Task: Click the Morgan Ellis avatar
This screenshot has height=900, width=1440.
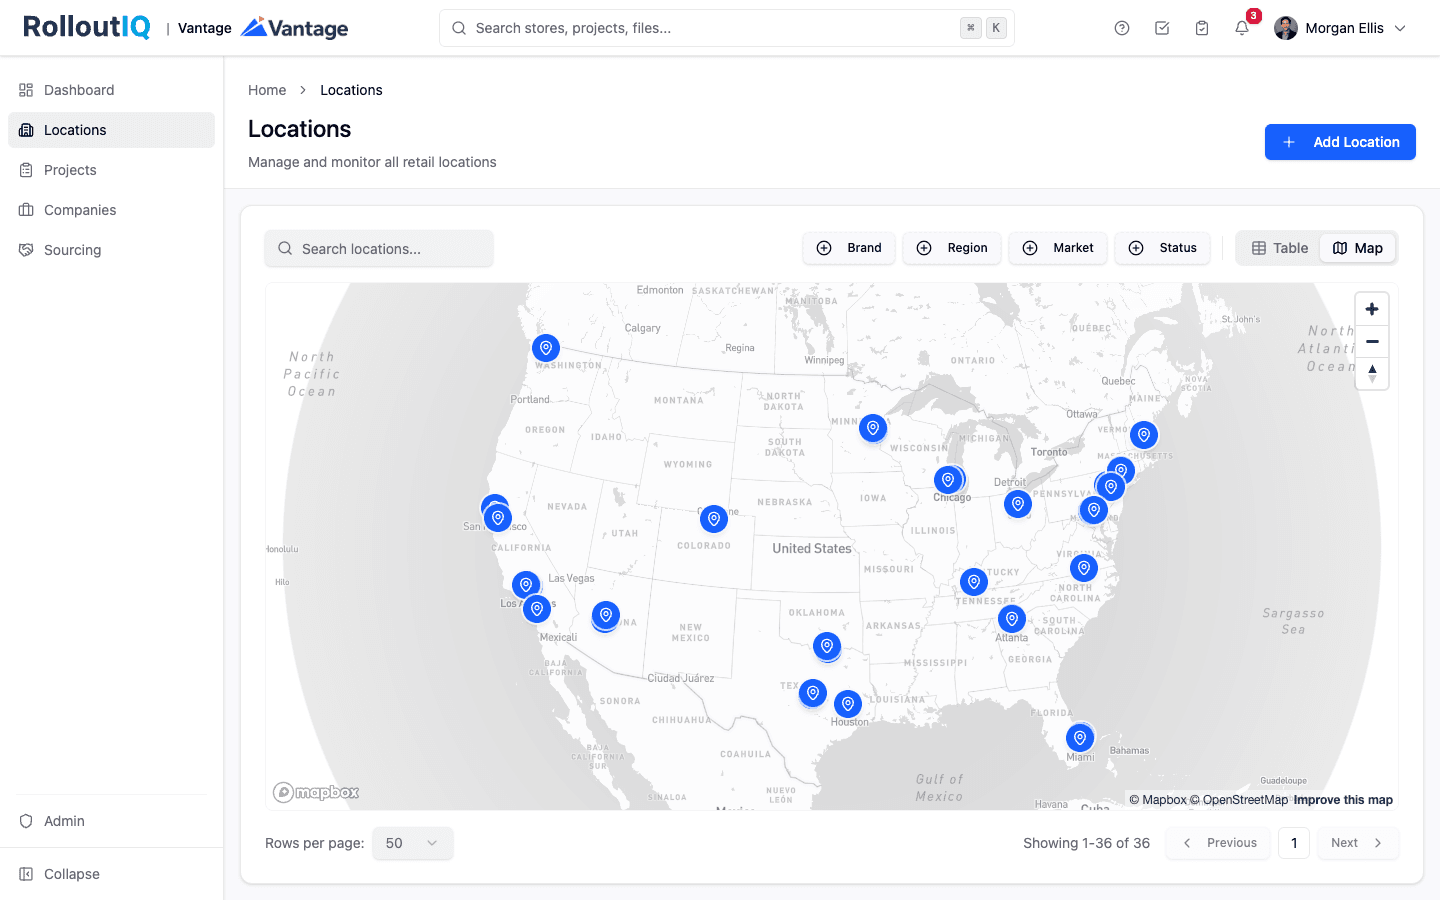Action: click(x=1286, y=28)
